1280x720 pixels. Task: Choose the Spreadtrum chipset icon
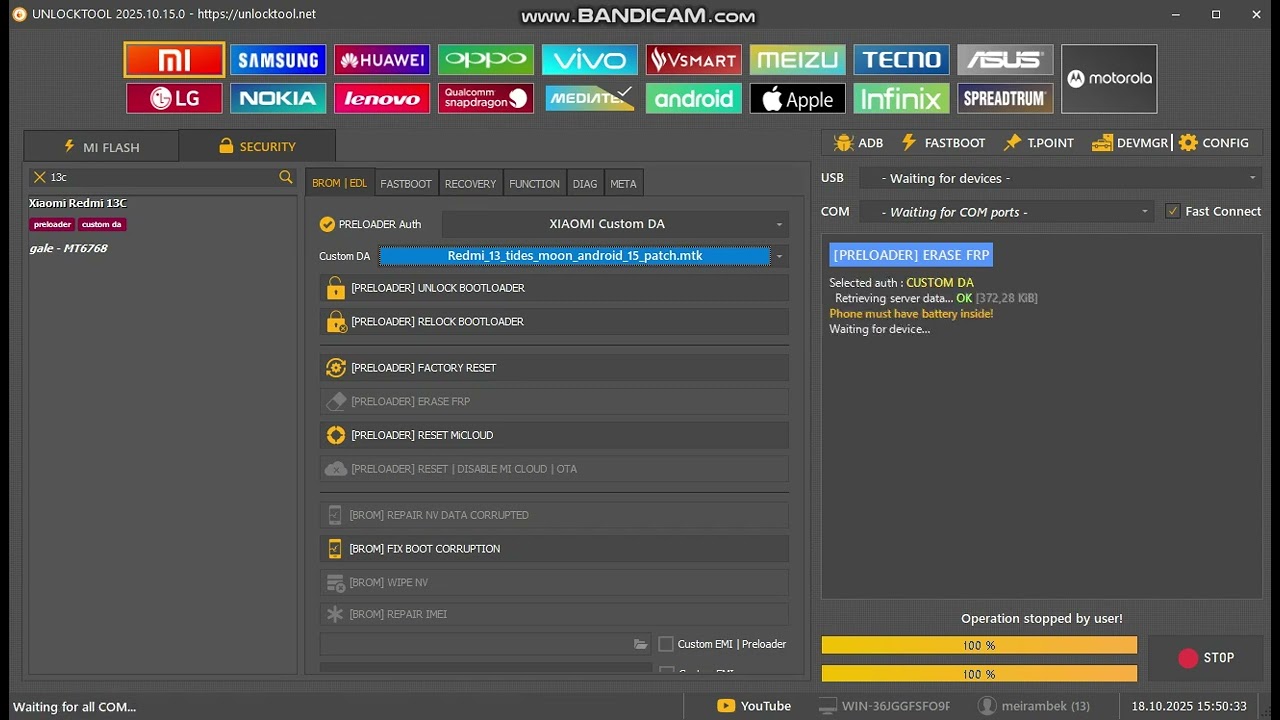[1006, 98]
